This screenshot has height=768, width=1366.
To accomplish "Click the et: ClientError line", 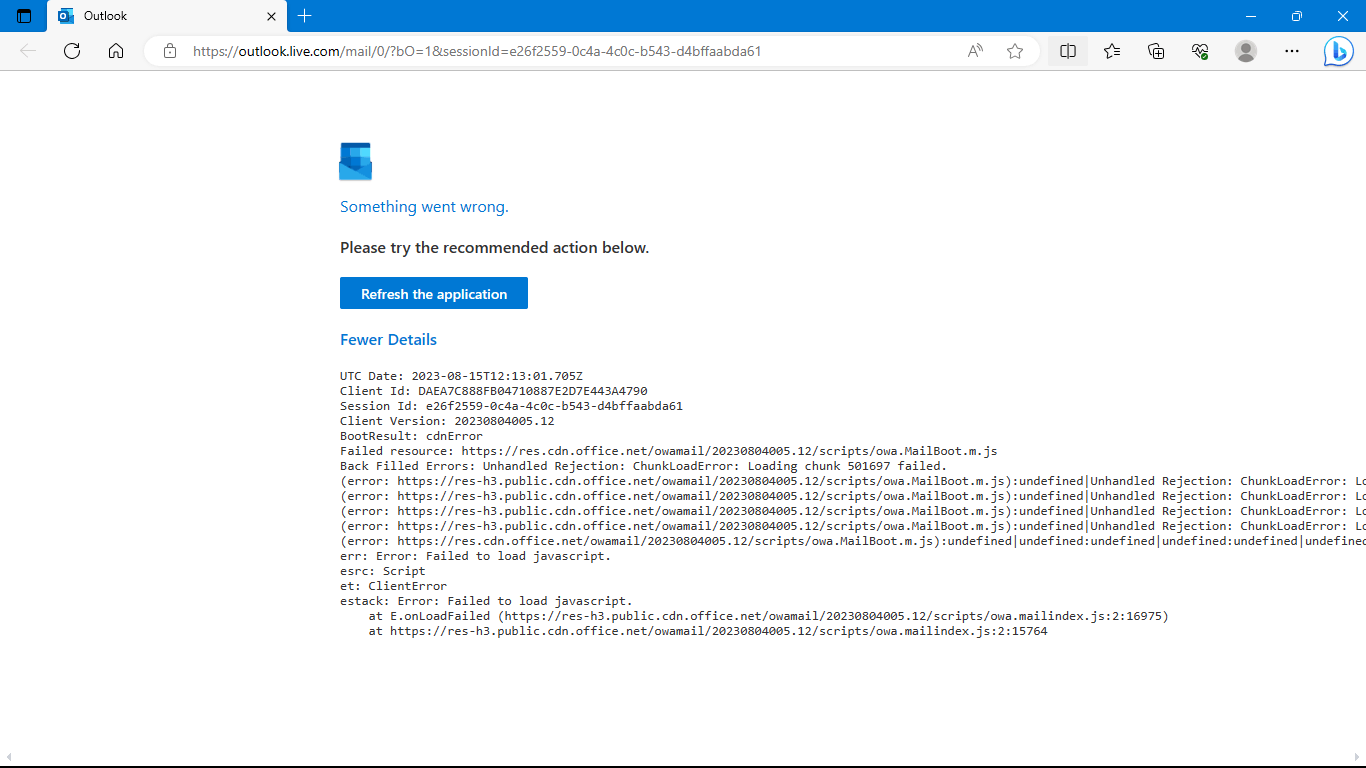I will click(393, 586).
